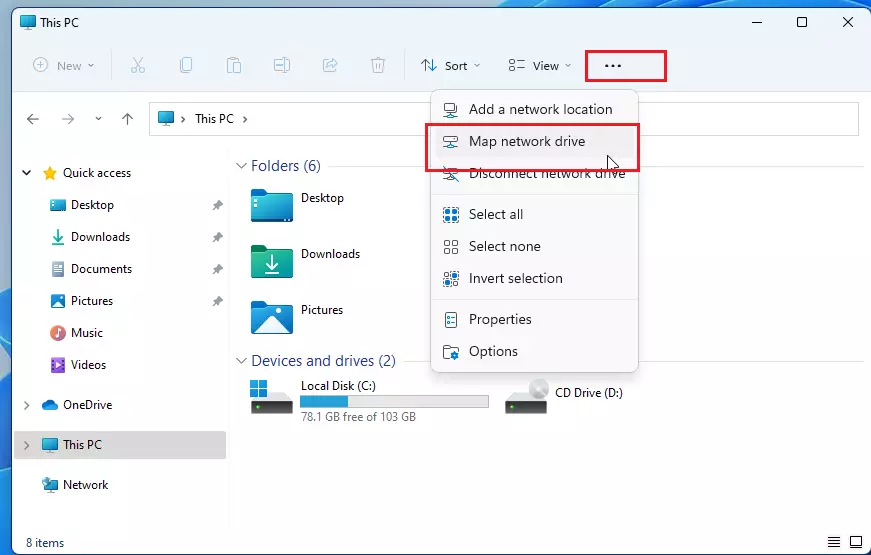Switch to large thumbnails view icon
Viewport: 871px width, 555px height.
[x=856, y=542]
